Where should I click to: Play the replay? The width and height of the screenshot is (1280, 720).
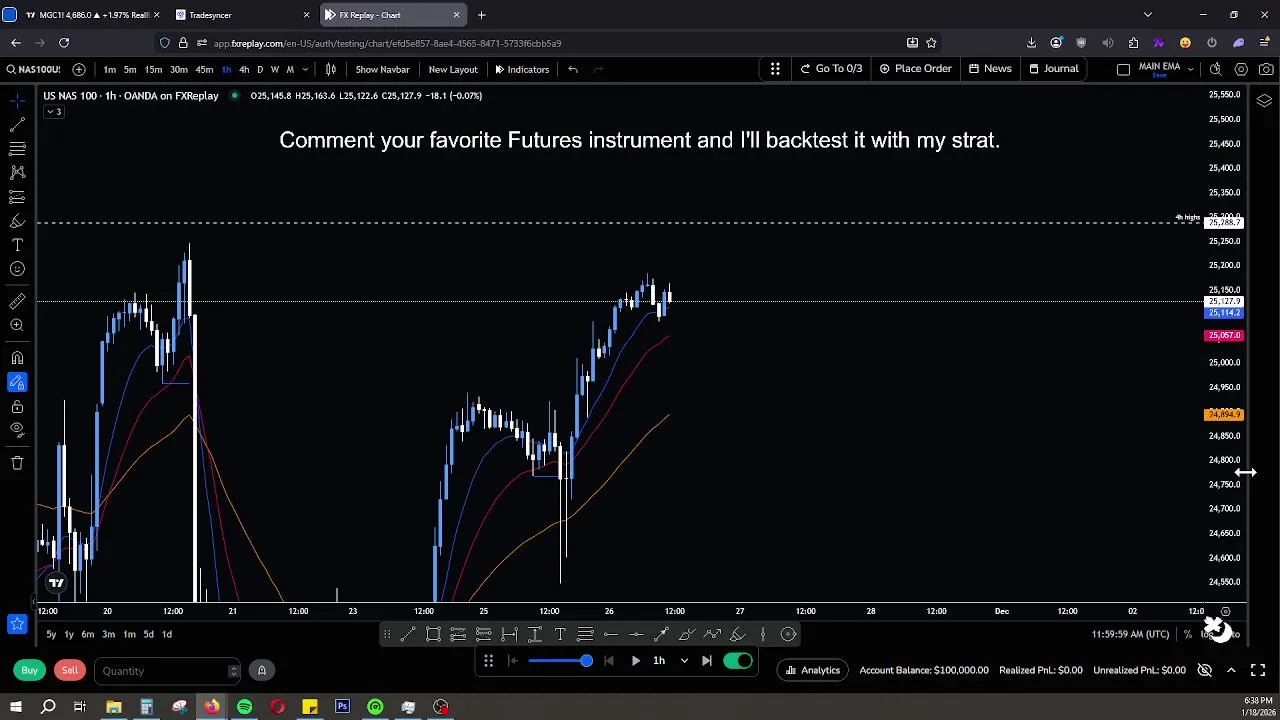635,660
